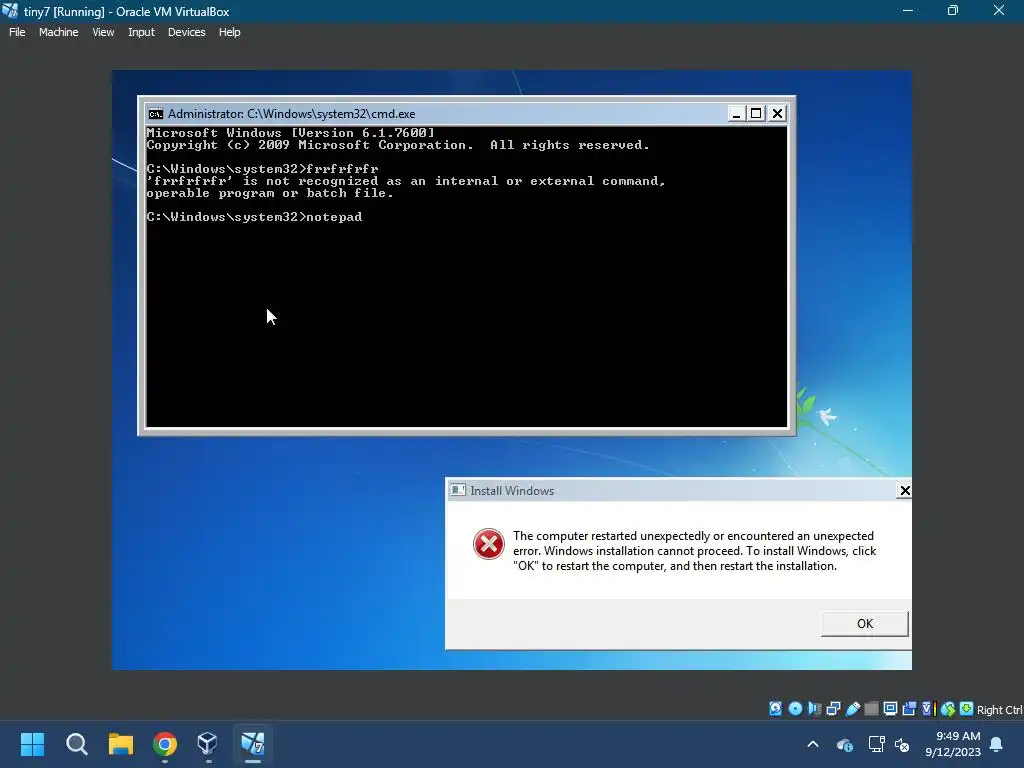
Task: Click the CPU virtualization status indicator
Action: [x=928, y=709]
